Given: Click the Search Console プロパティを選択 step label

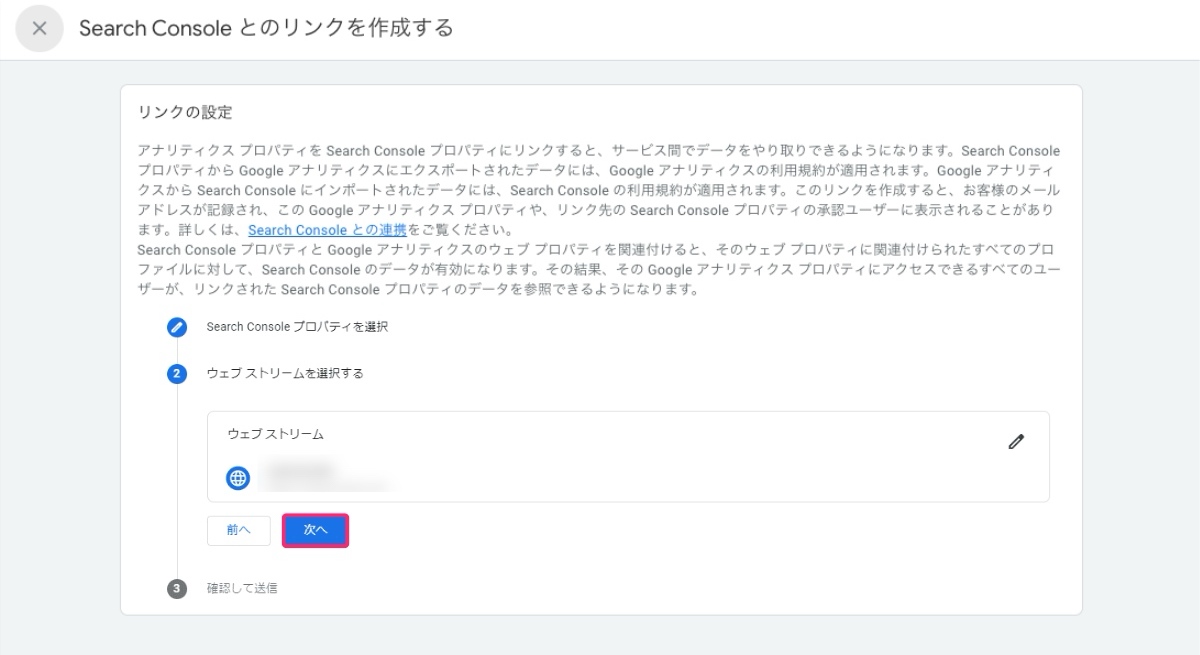Looking at the screenshot, I should click(297, 326).
